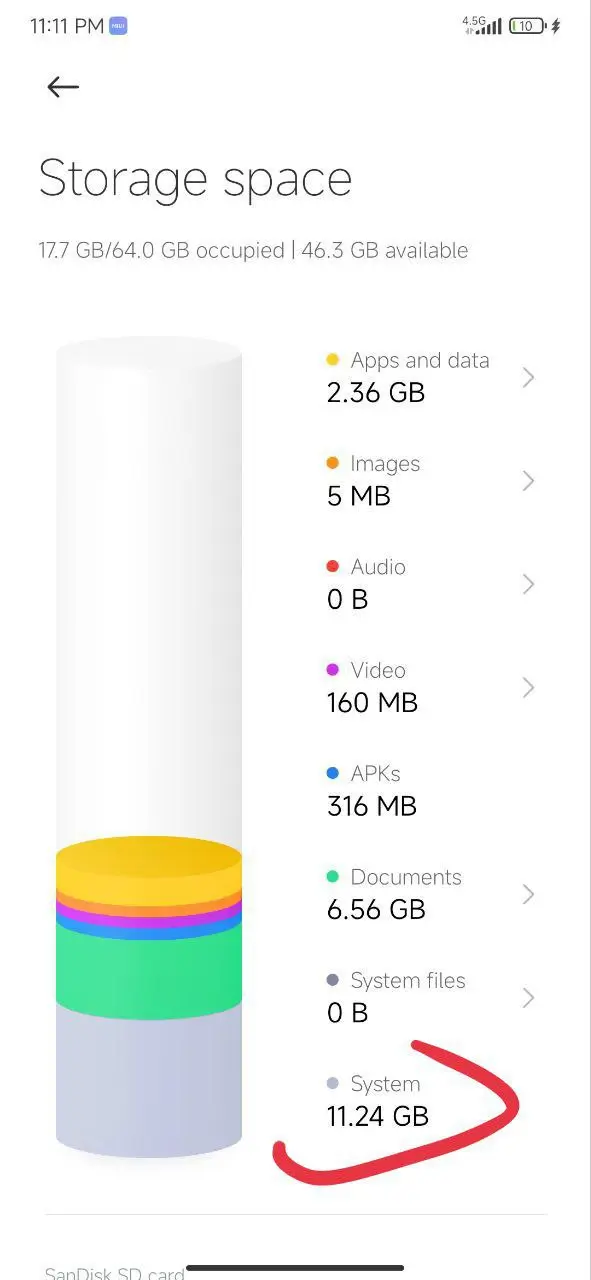The width and height of the screenshot is (591, 1280).
Task: Tap the battery indicator in status bar
Action: tap(527, 26)
